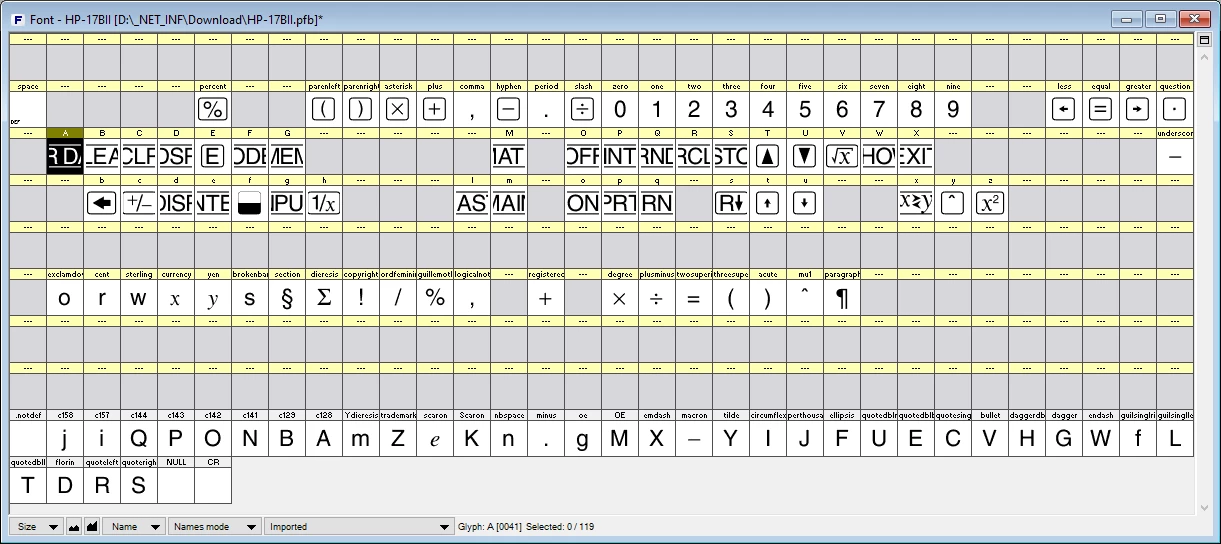Select the registered cell showing plus
The height and width of the screenshot is (544, 1221).
546,297
